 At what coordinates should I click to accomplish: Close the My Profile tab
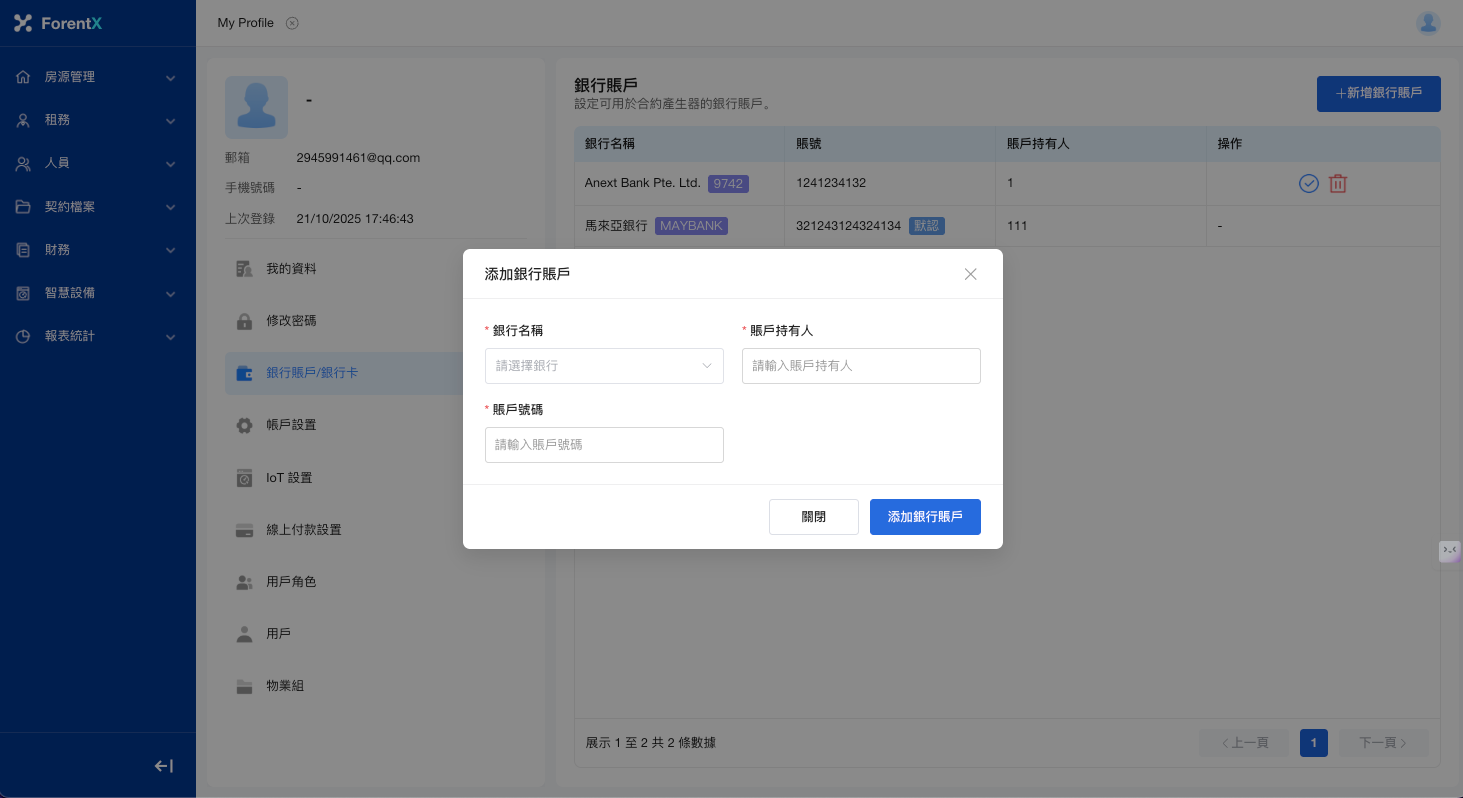(292, 23)
